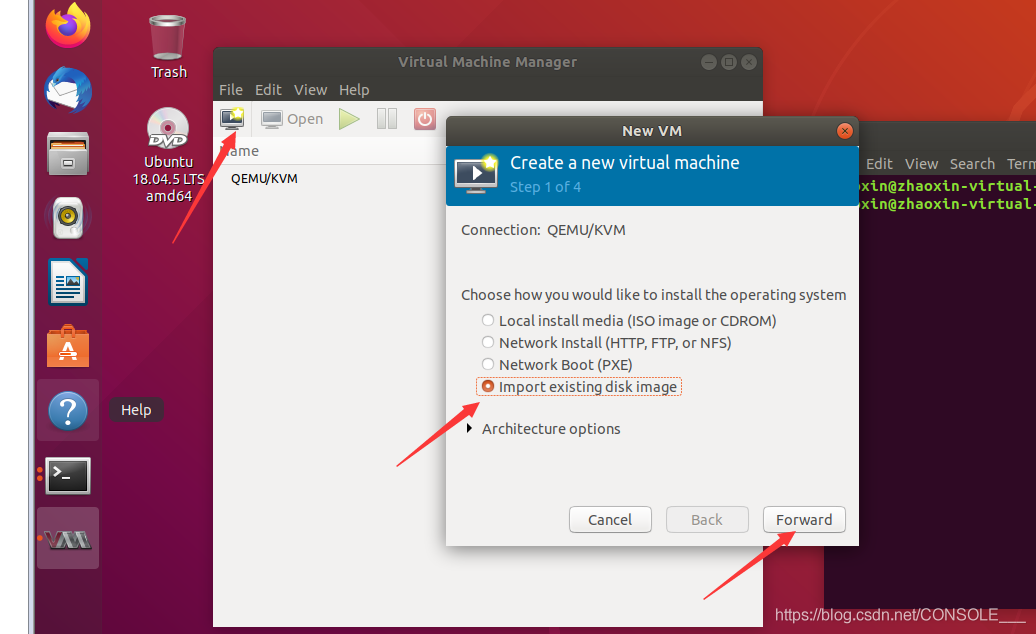Open Ubuntu Software from the dock
This screenshot has height=634, width=1036.
[x=68, y=345]
